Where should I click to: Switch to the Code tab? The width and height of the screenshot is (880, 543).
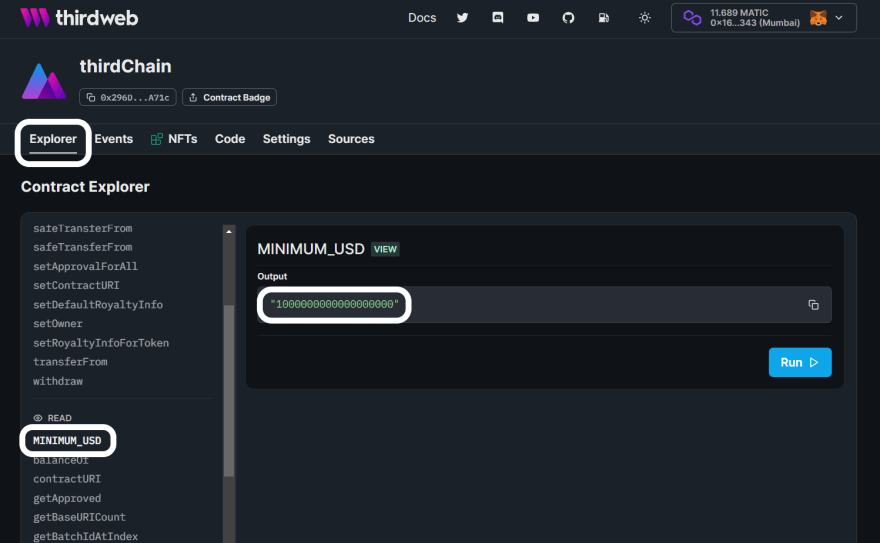tap(230, 139)
